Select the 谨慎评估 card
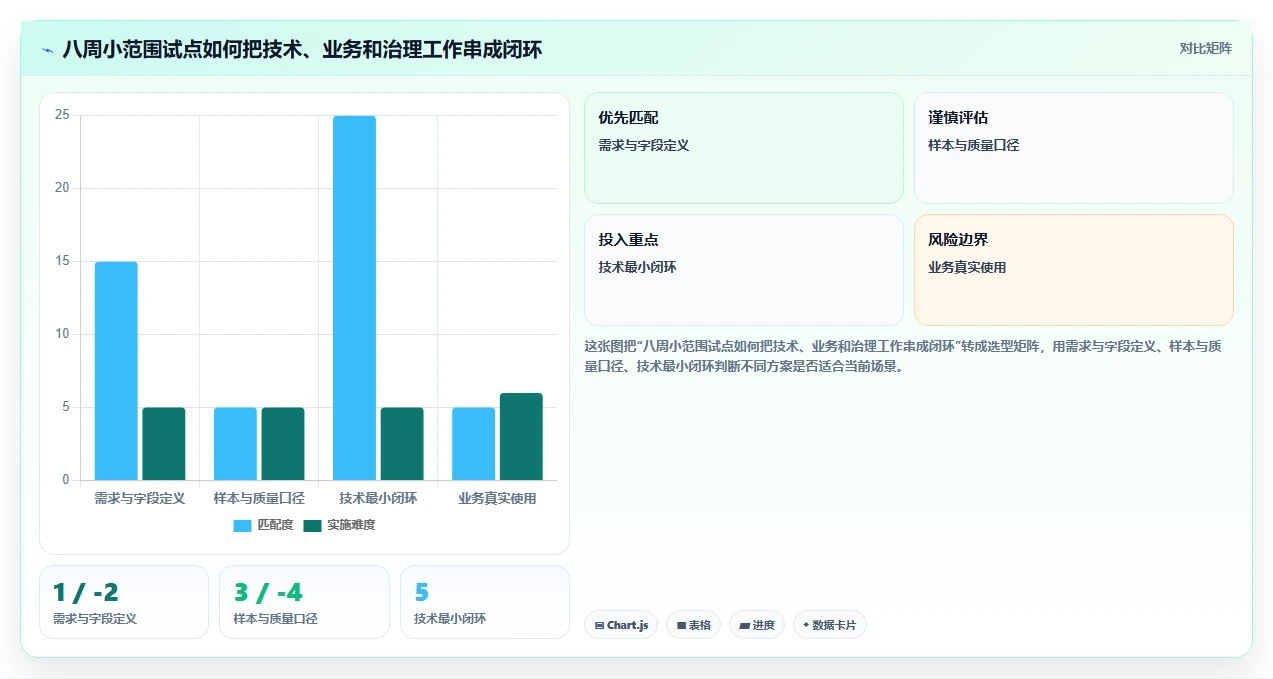This screenshot has height=679, width=1273. tap(1073, 148)
